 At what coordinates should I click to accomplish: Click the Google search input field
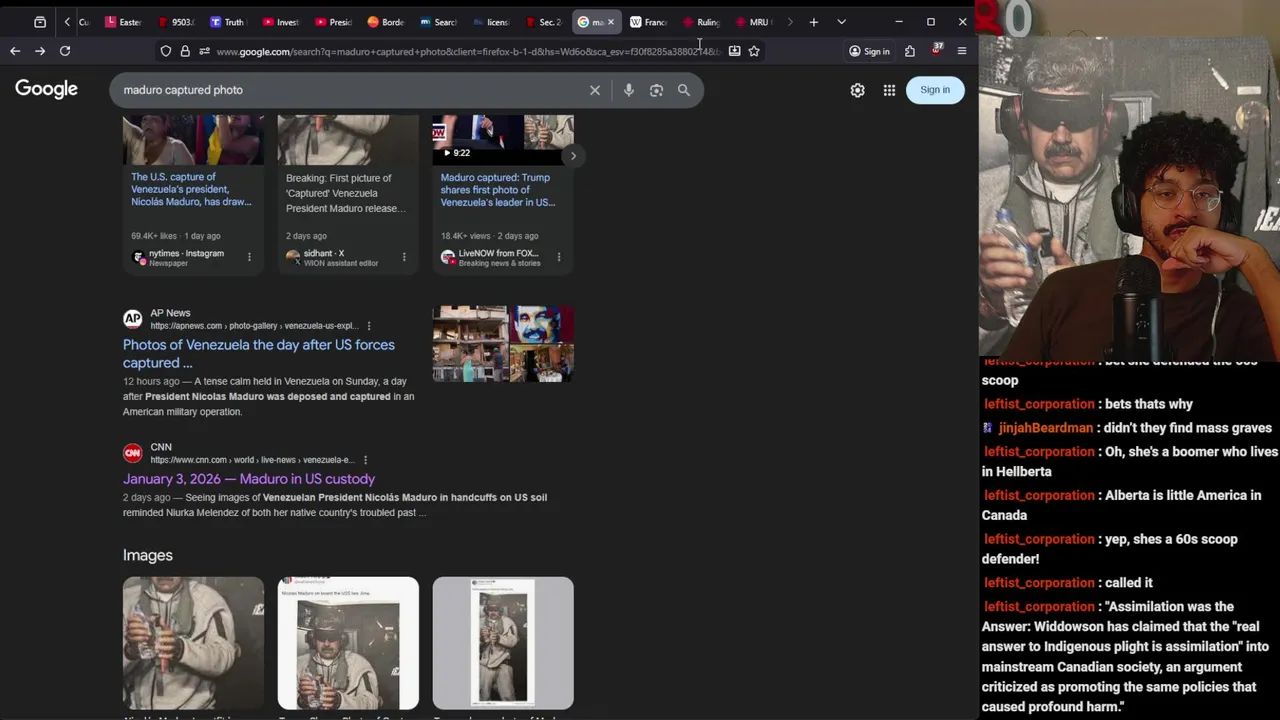point(350,90)
